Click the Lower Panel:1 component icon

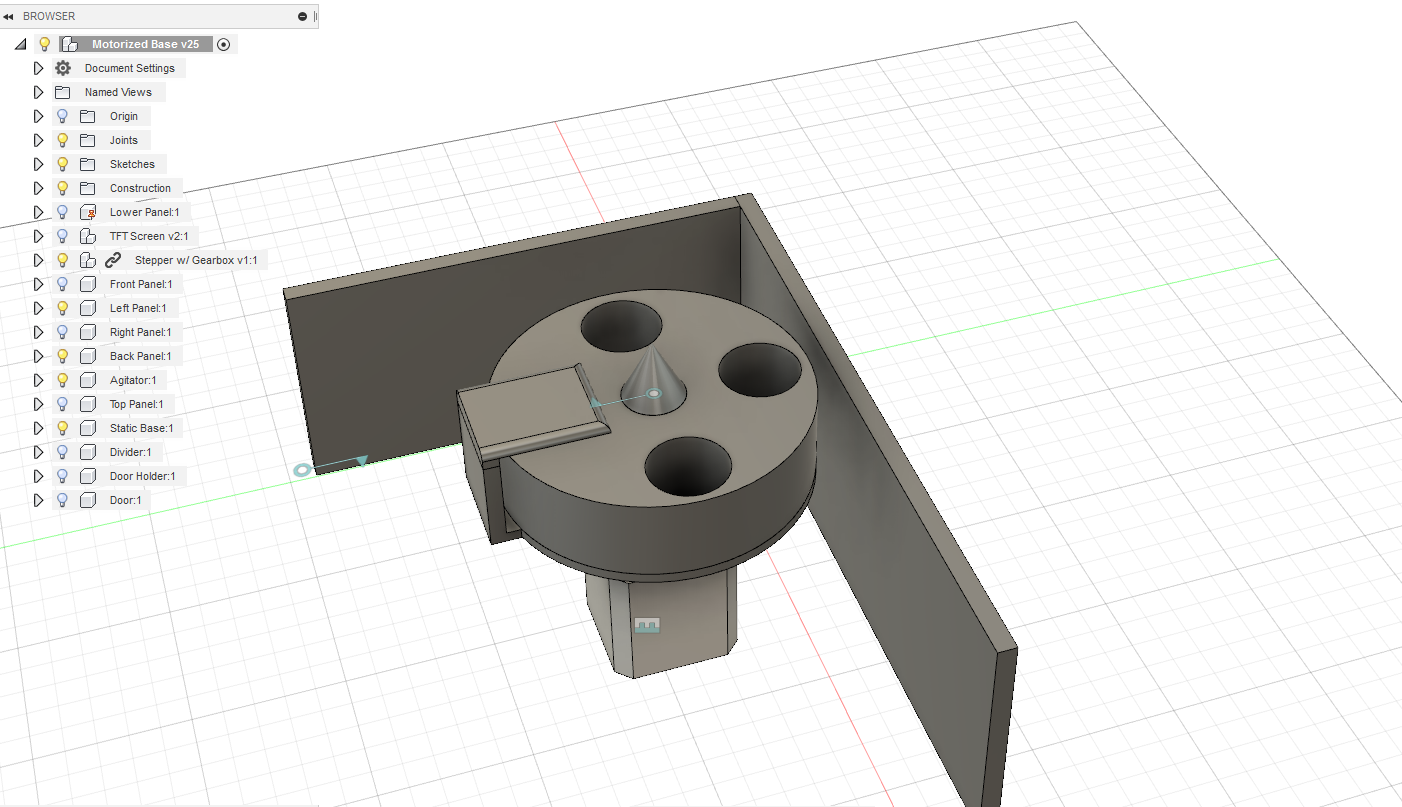point(87,212)
